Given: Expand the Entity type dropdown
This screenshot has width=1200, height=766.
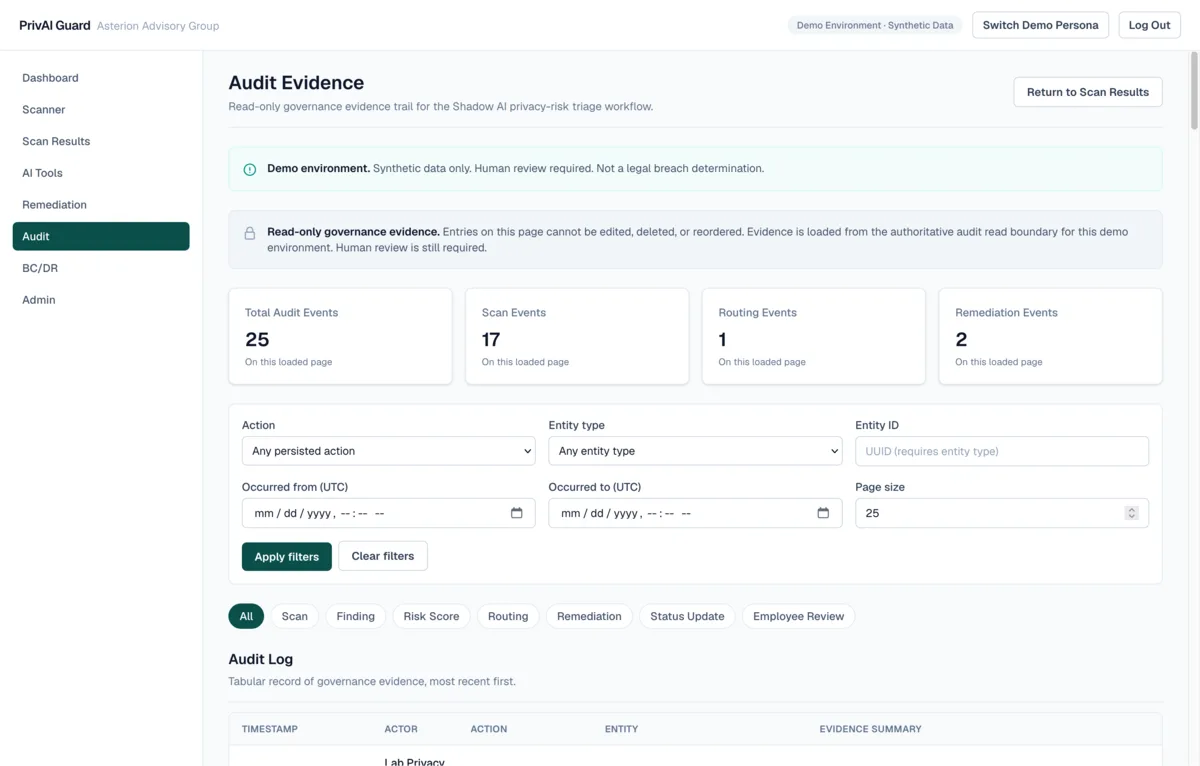Looking at the screenshot, I should click(695, 451).
